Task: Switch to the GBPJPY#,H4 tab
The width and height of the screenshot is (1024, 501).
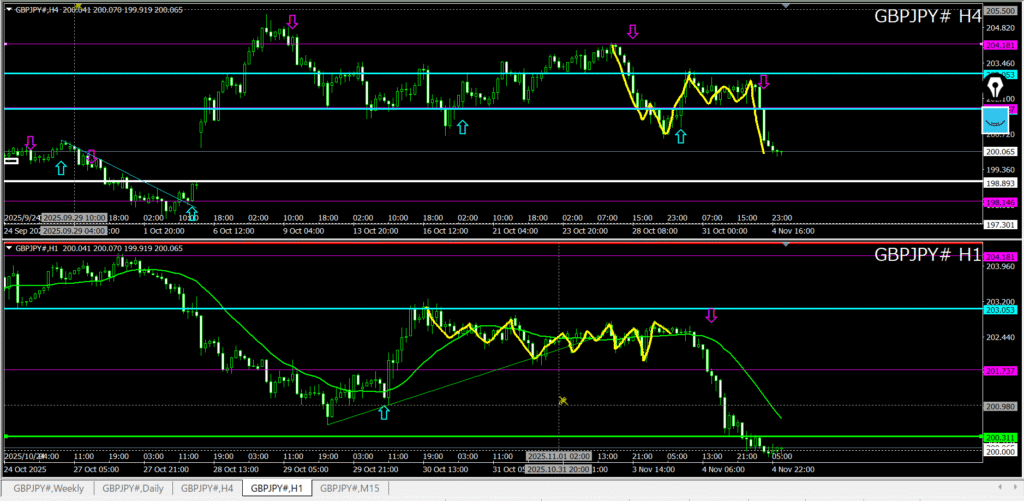Action: coord(207,488)
